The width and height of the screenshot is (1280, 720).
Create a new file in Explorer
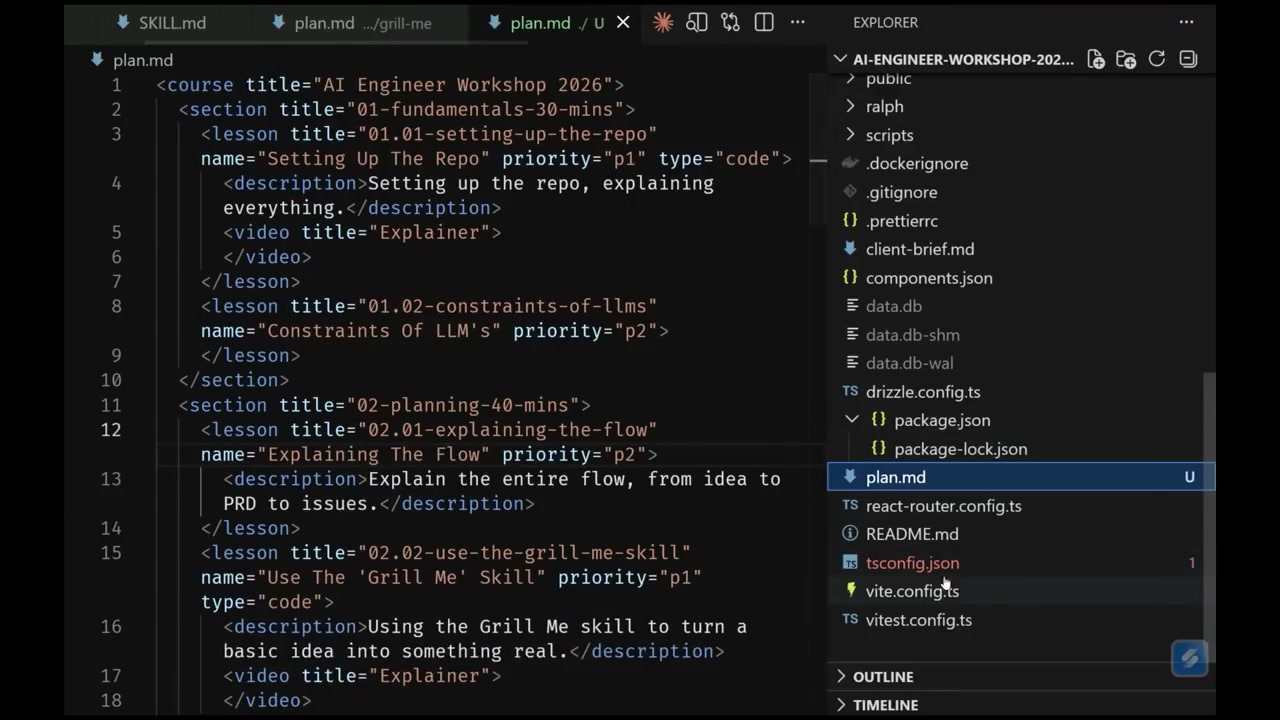[x=1096, y=59]
